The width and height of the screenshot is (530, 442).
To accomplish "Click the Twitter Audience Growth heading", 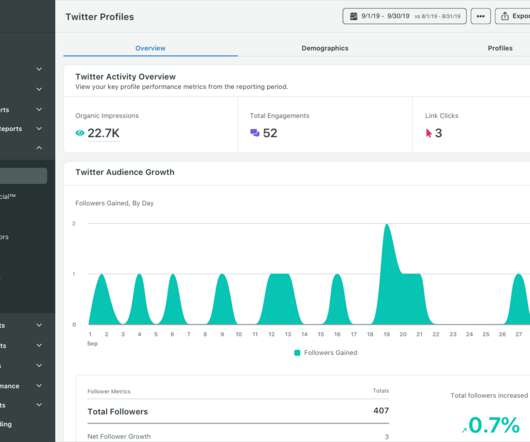I will [x=125, y=172].
